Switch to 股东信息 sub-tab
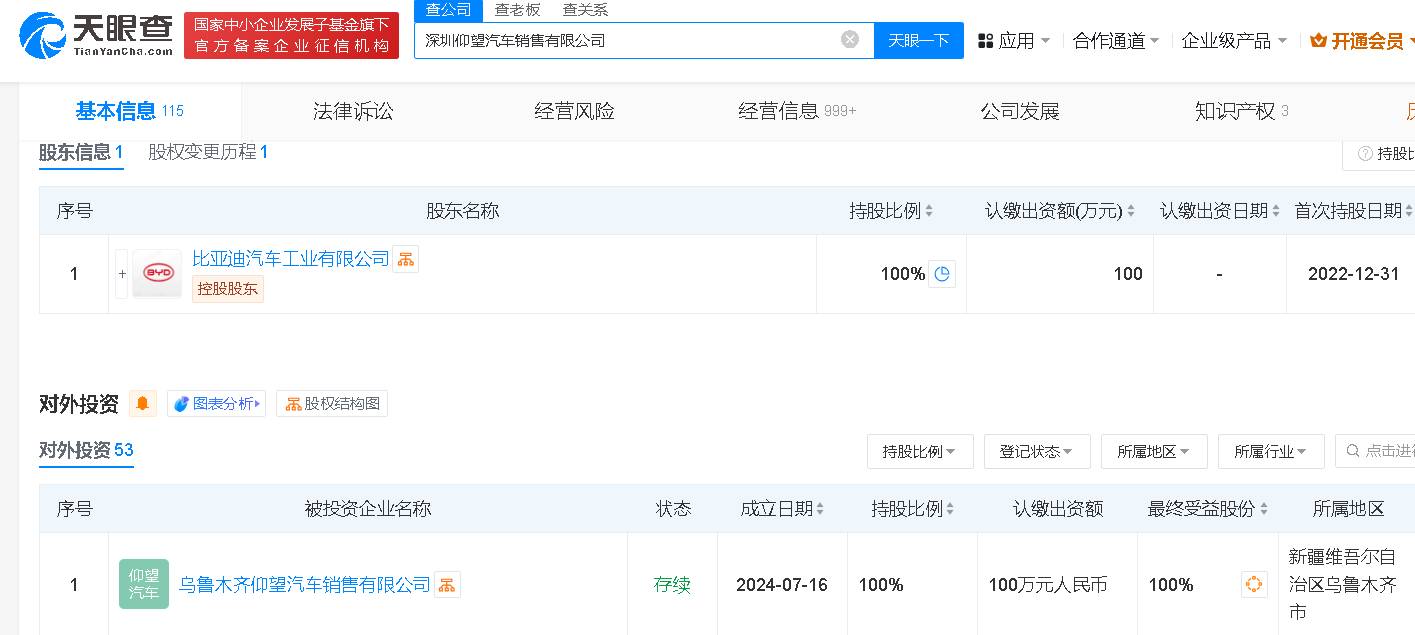This screenshot has width=1415, height=635. [81, 153]
